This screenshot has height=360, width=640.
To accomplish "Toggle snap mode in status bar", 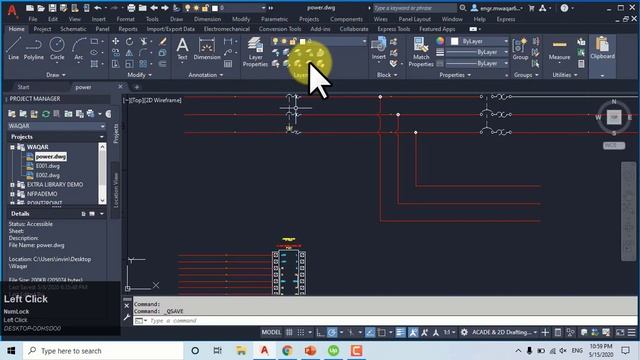I will click(301, 333).
